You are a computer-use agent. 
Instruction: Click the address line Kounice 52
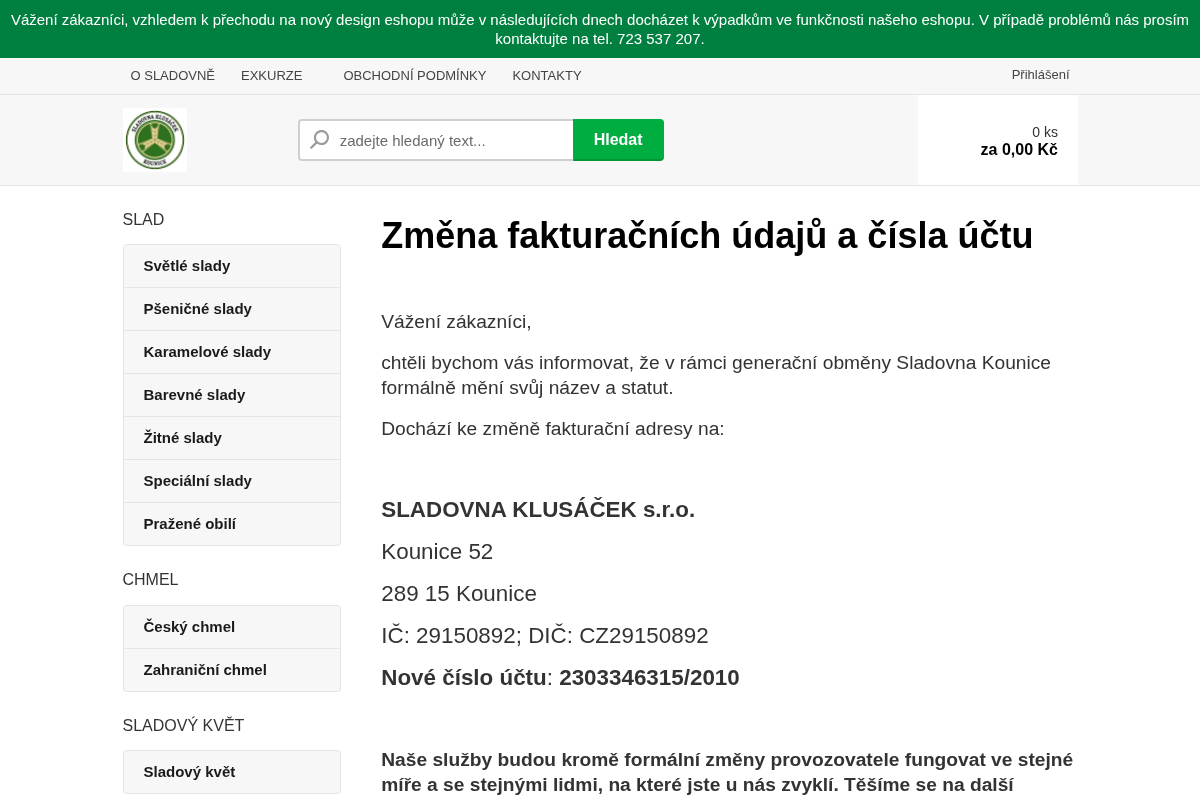tap(437, 552)
